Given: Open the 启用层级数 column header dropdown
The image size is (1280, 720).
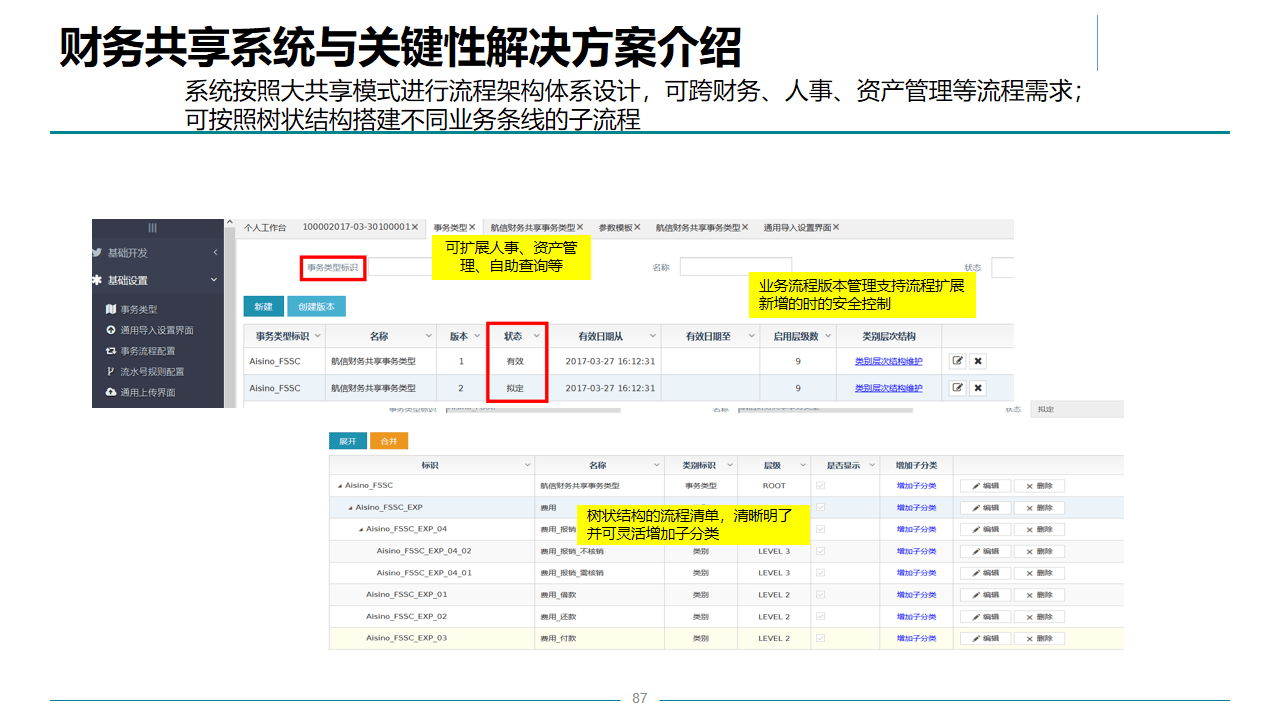Looking at the screenshot, I should (x=828, y=336).
